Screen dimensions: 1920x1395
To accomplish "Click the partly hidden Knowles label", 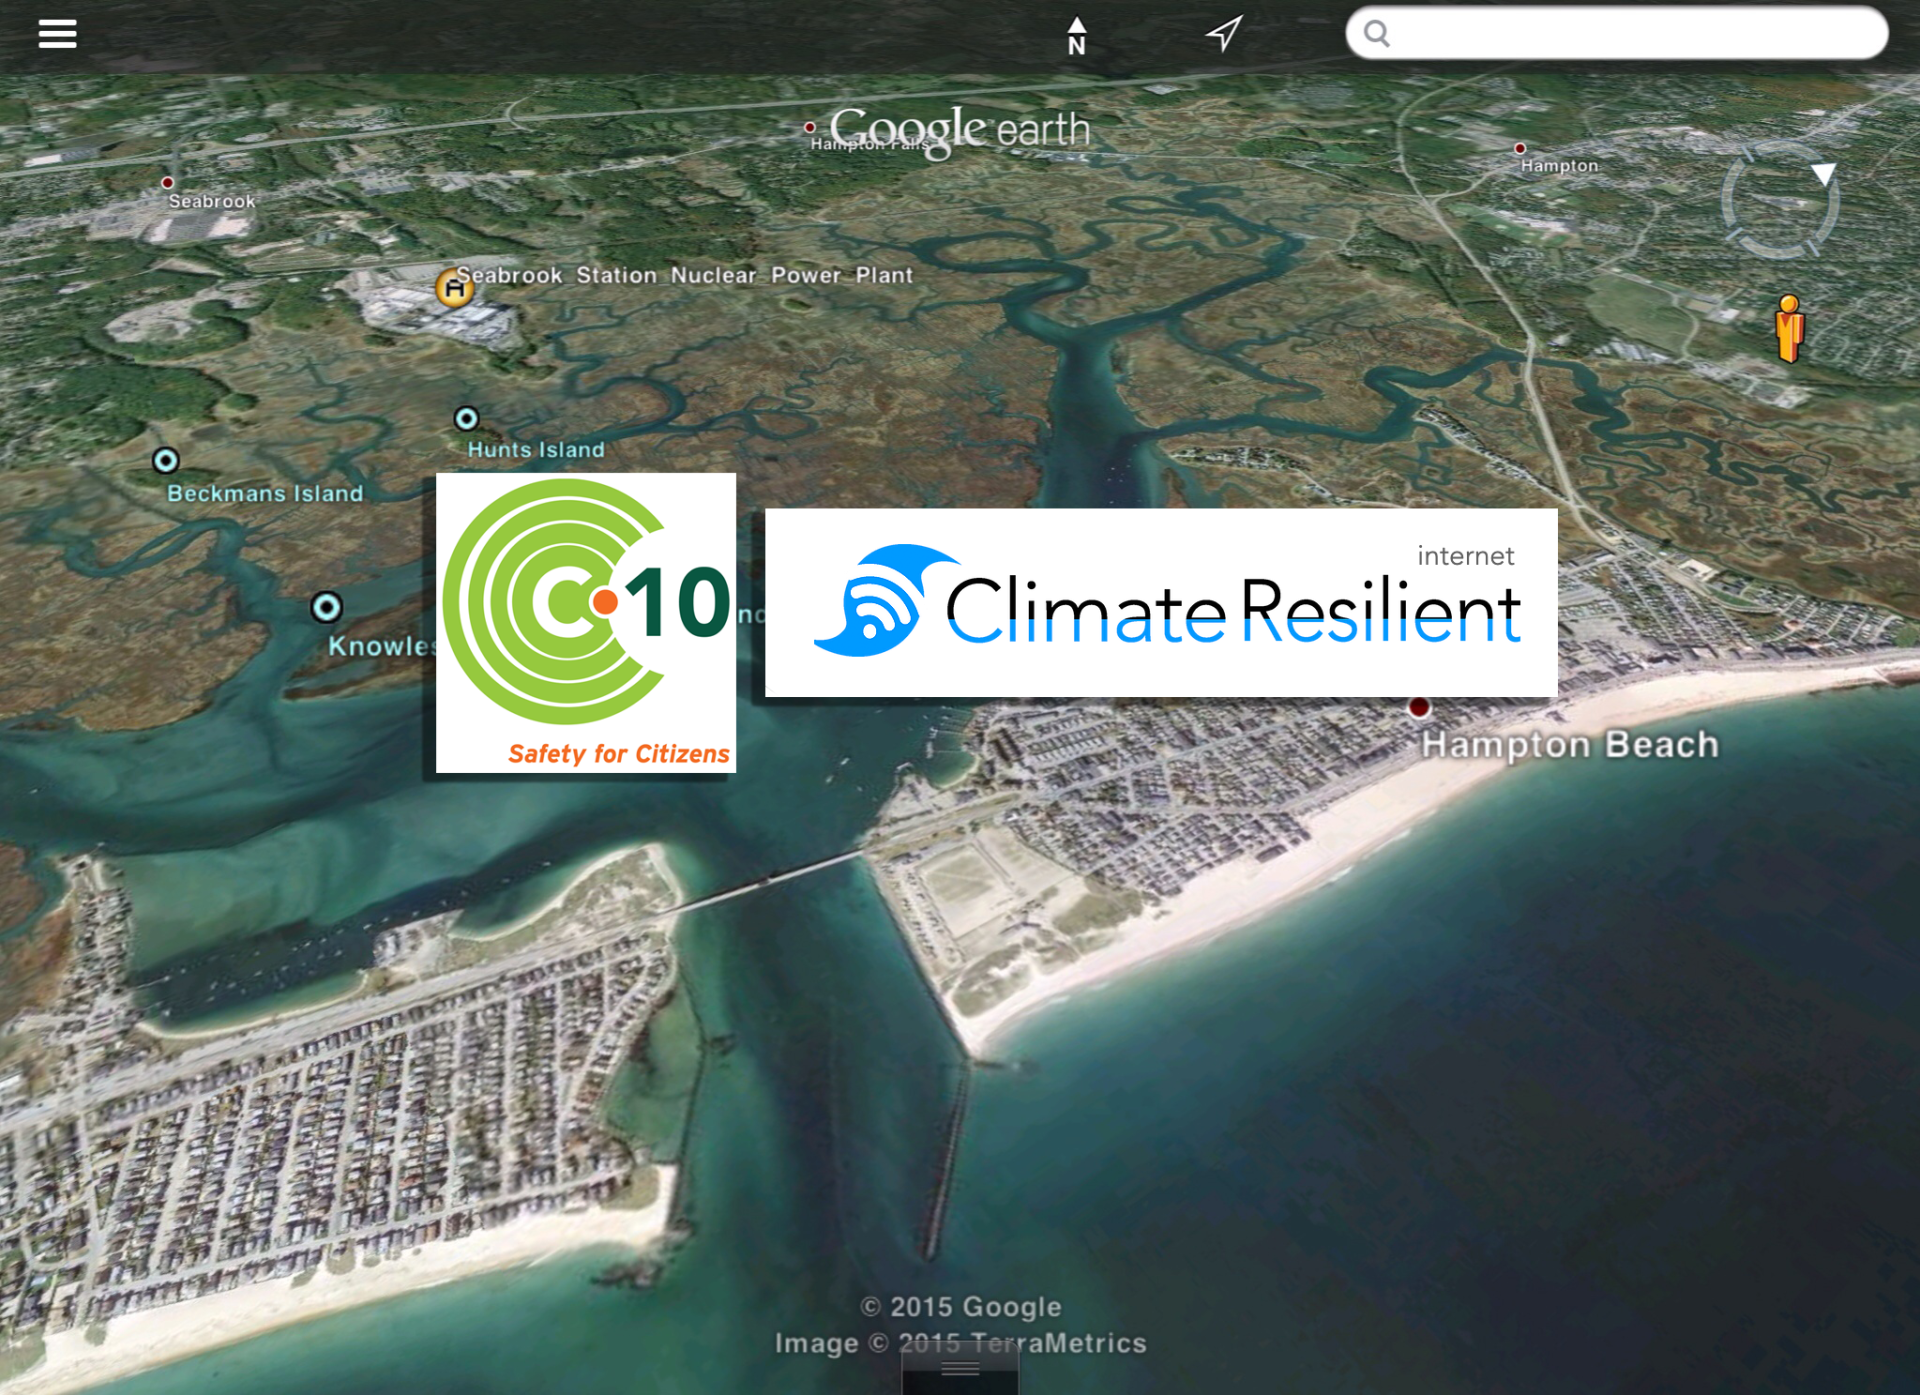I will pos(382,646).
